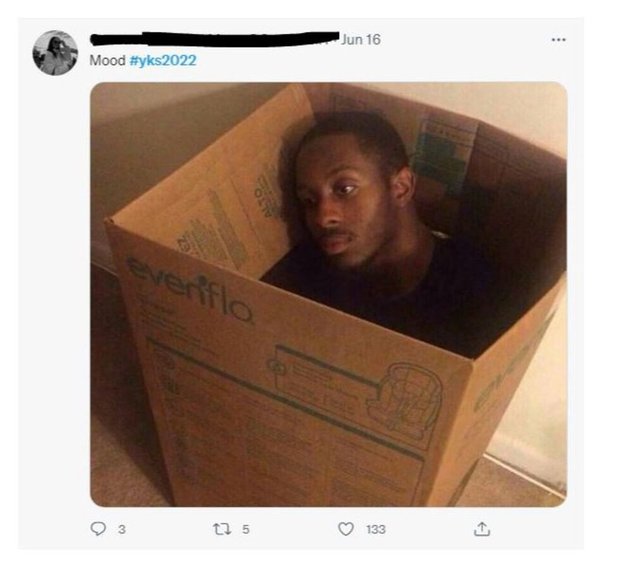Open the attached photo of man in box
Screen dimensions: 640x579
click(x=328, y=294)
